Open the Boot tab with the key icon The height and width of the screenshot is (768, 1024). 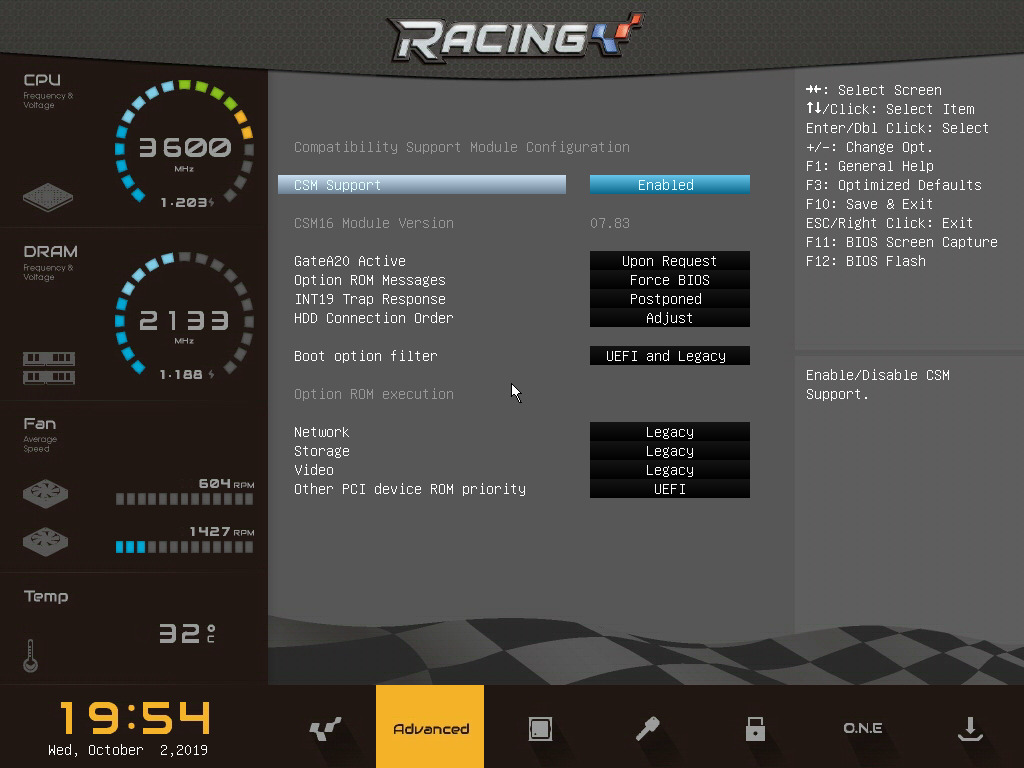click(648, 728)
